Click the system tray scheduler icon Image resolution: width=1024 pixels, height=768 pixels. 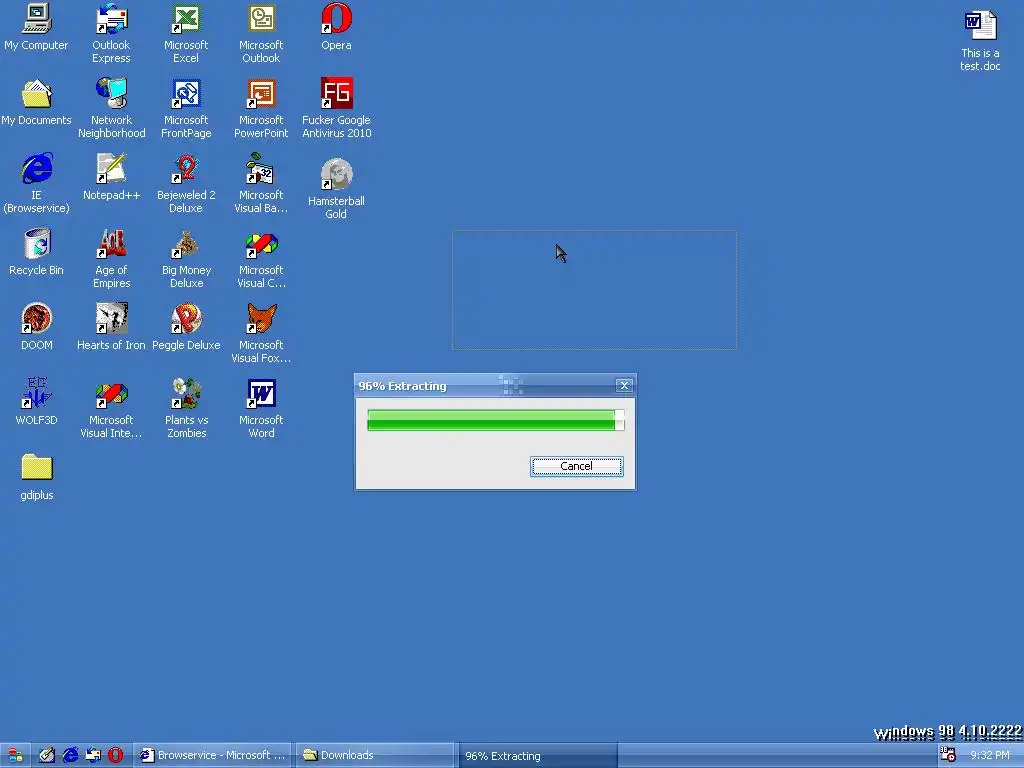tap(948, 755)
